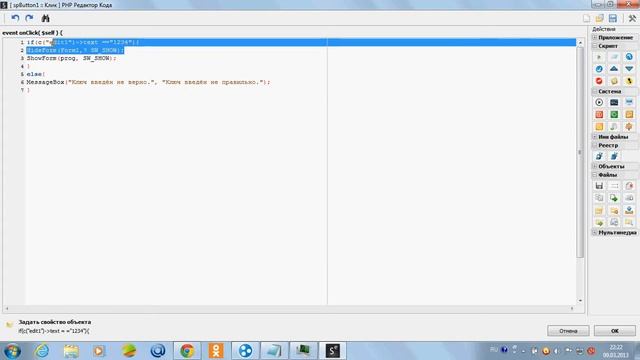Collapse the Файлы actions section
Image resolution: width=640 pixels, height=360 pixels.
point(595,175)
